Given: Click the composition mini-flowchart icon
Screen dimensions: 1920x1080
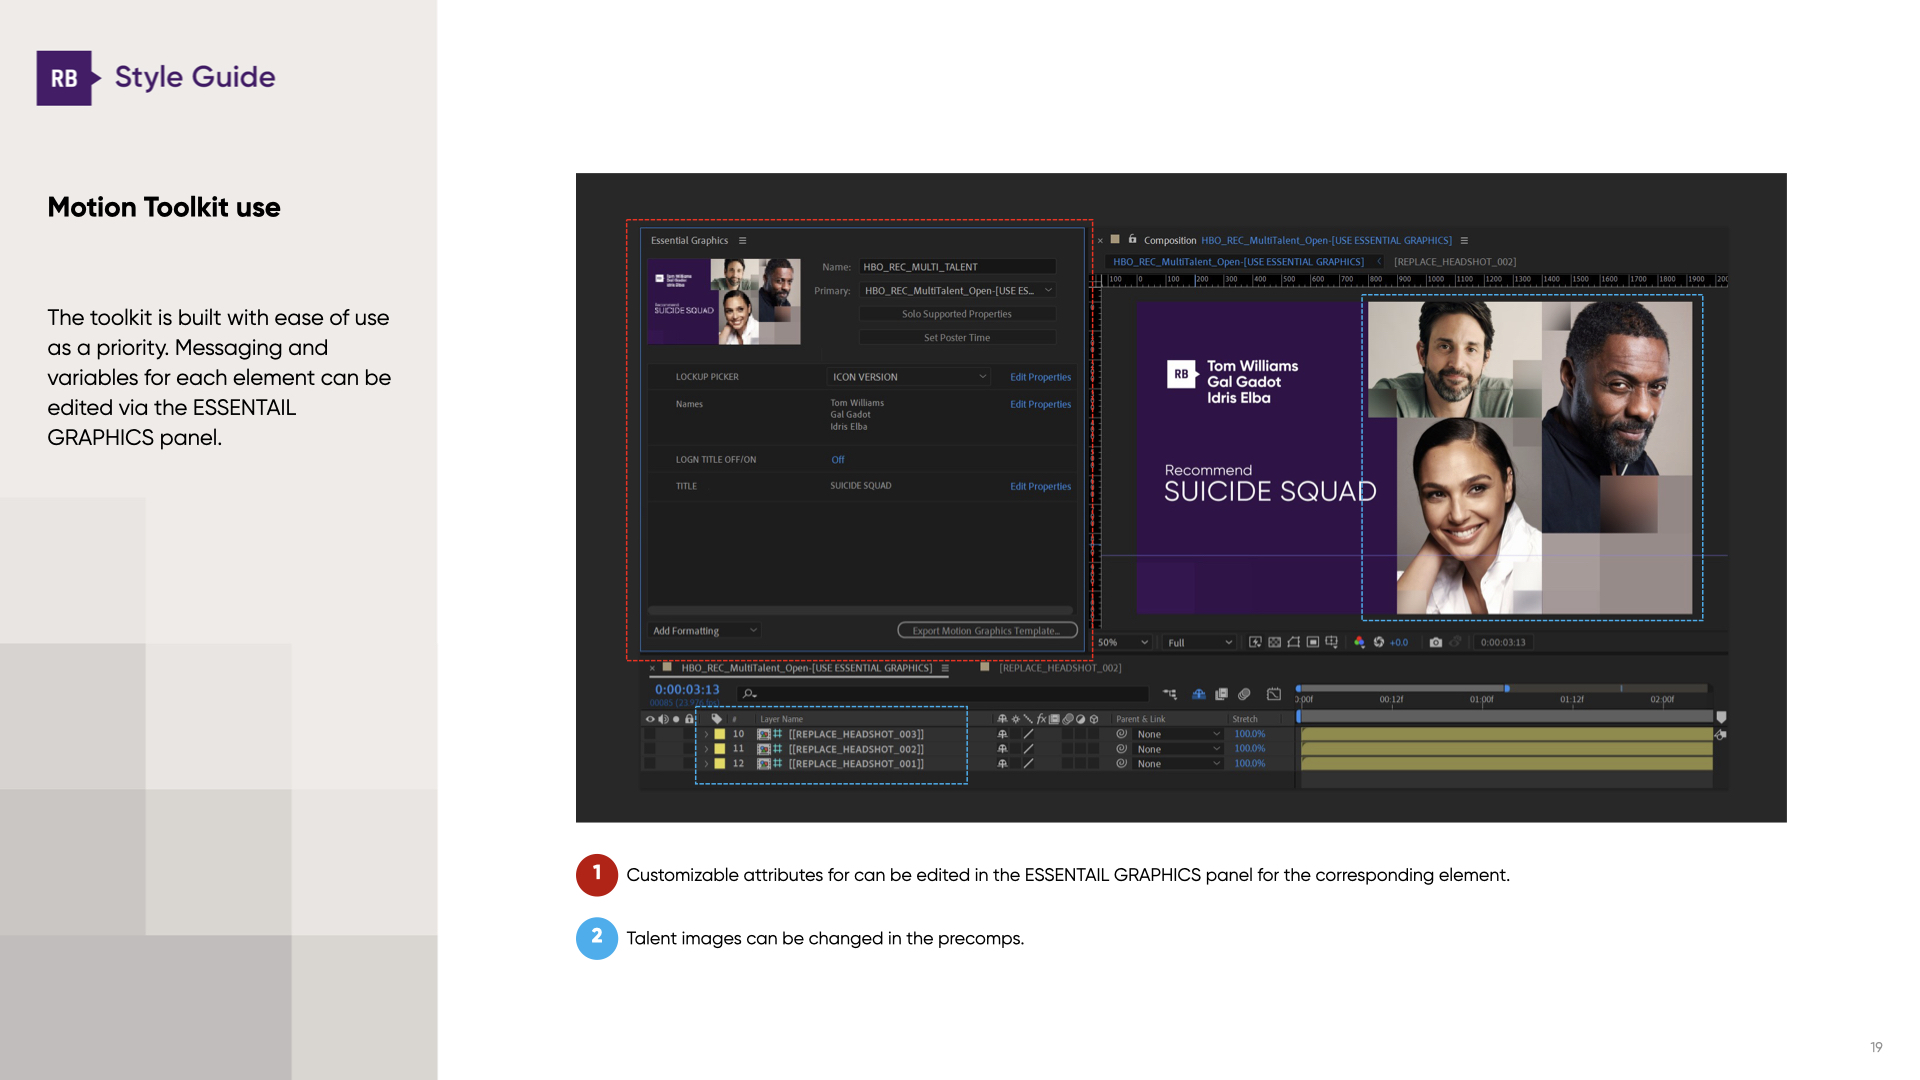Looking at the screenshot, I should coord(1170,694).
